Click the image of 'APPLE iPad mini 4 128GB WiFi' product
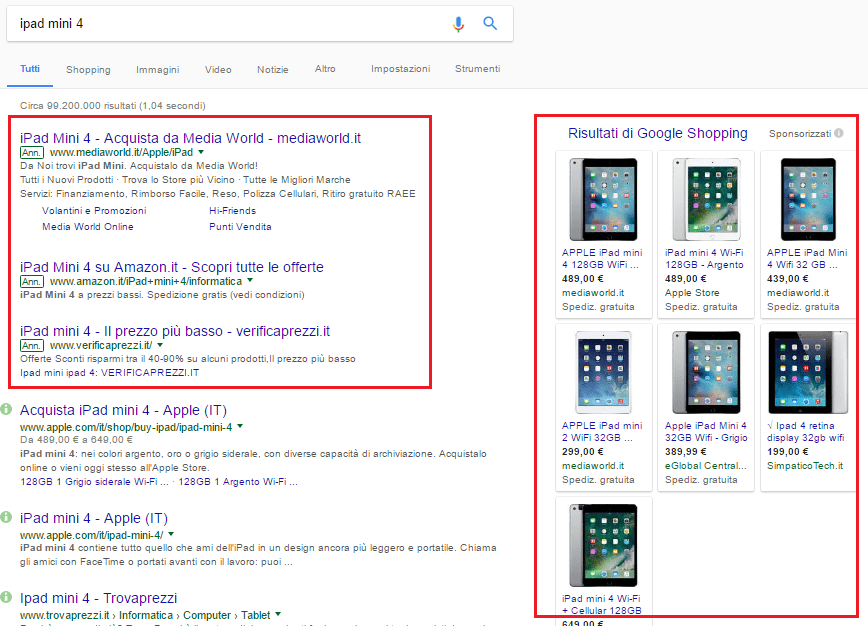 pos(603,199)
